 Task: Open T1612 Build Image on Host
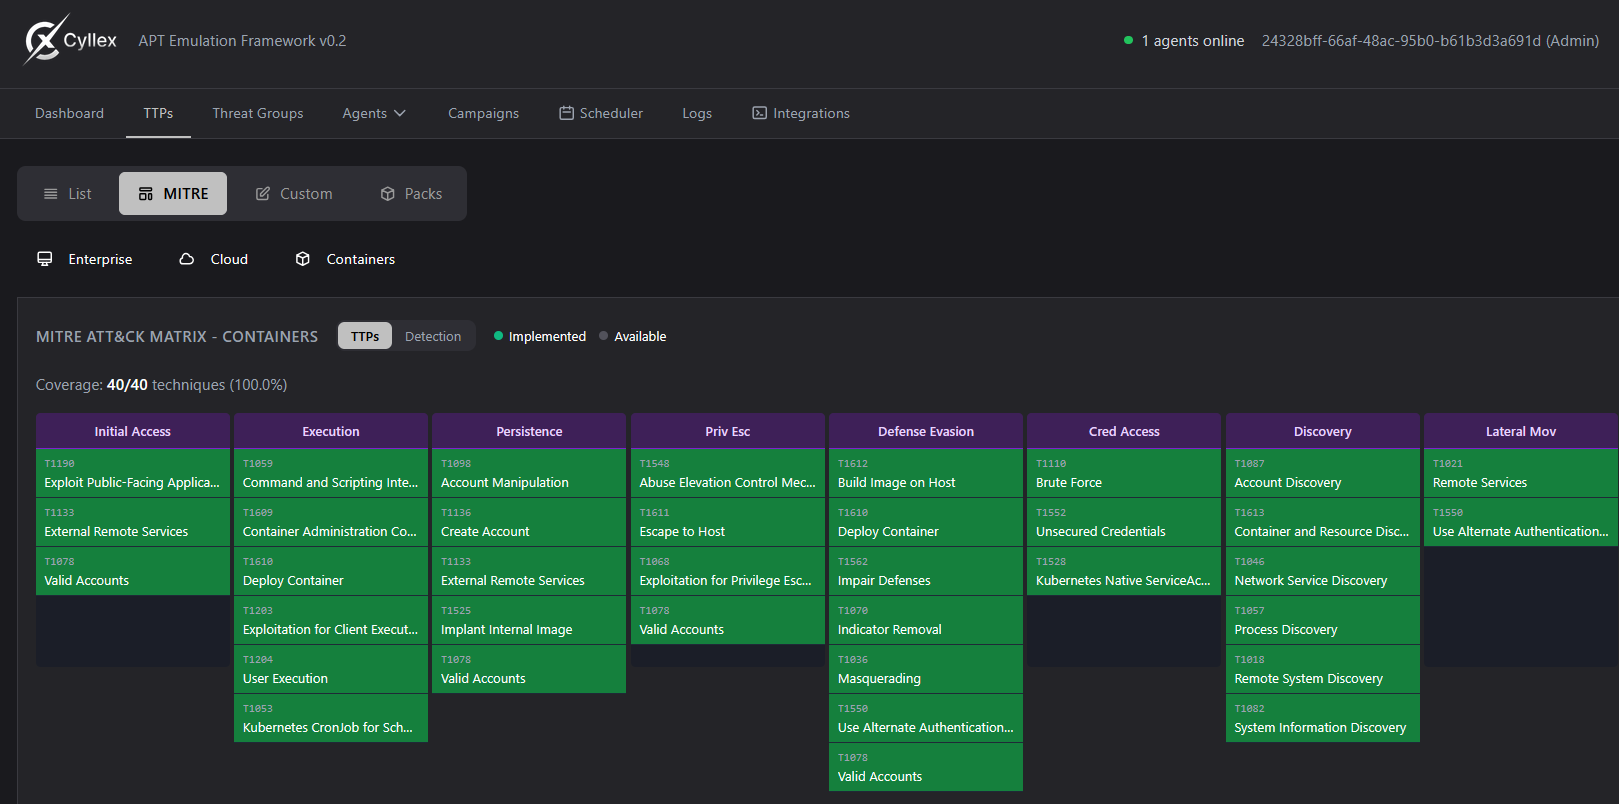(926, 473)
